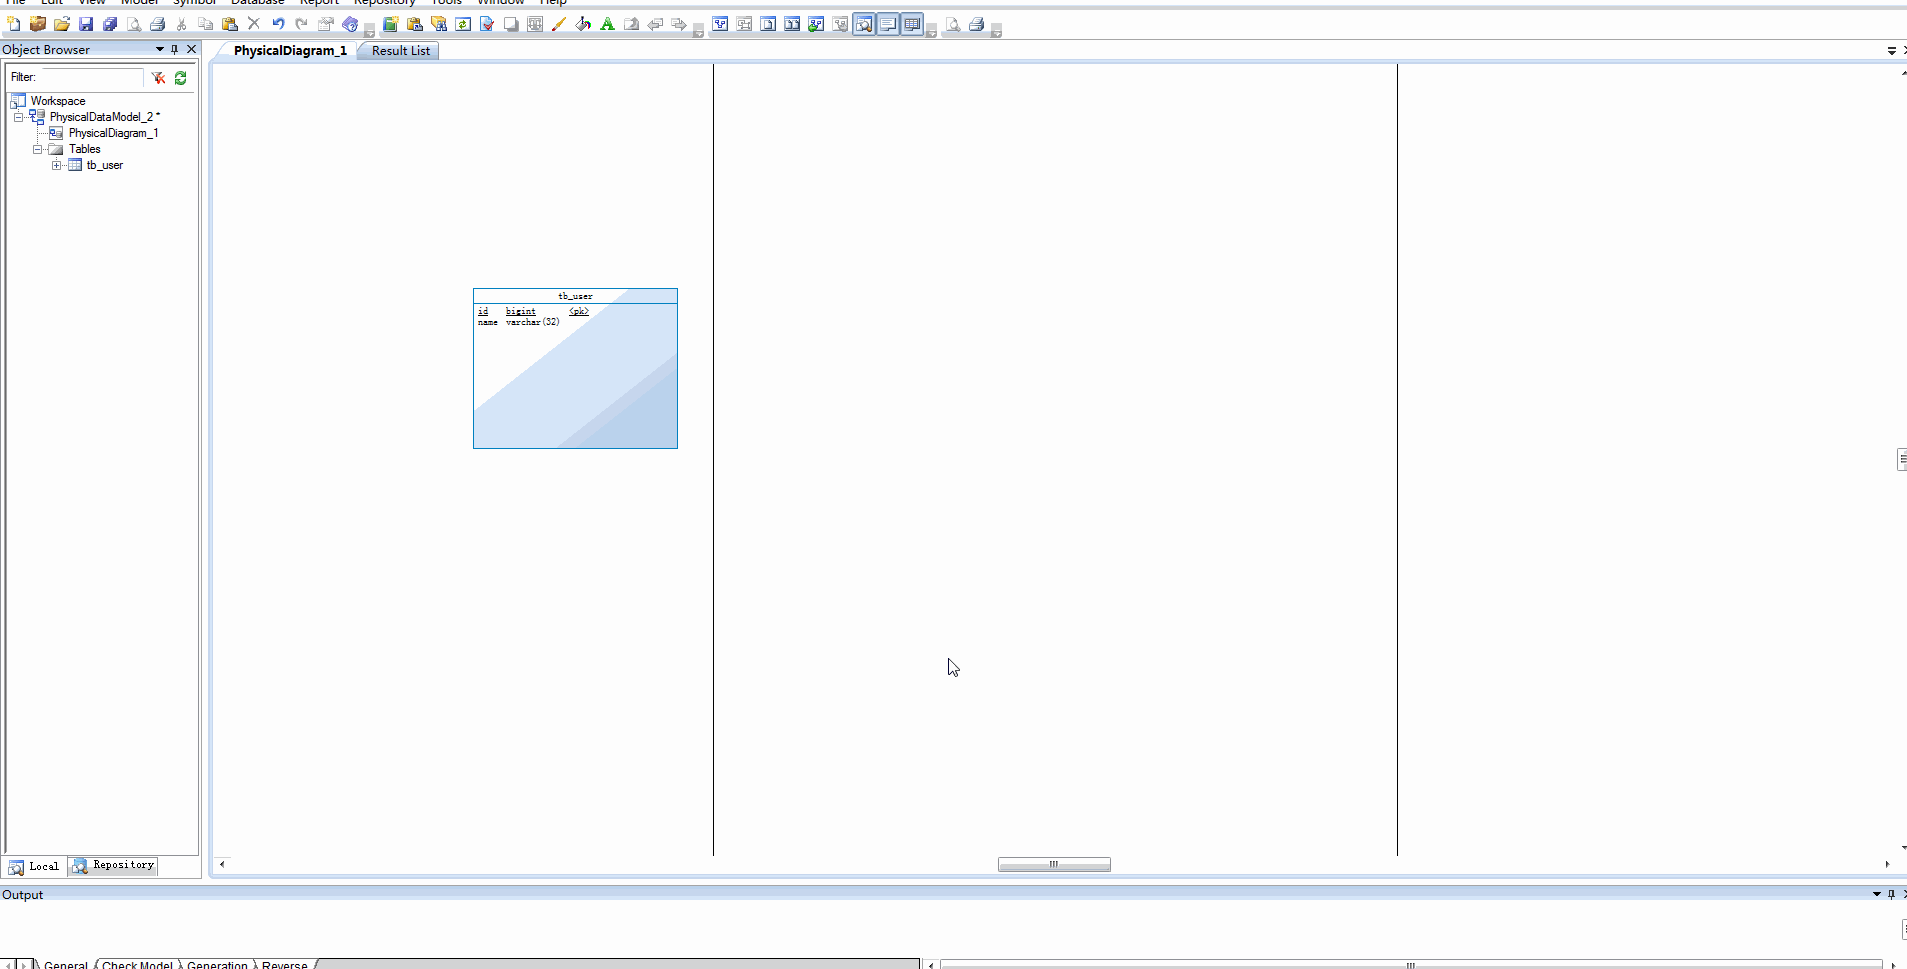Switch to the Result List tab
1907x969 pixels.
click(400, 50)
